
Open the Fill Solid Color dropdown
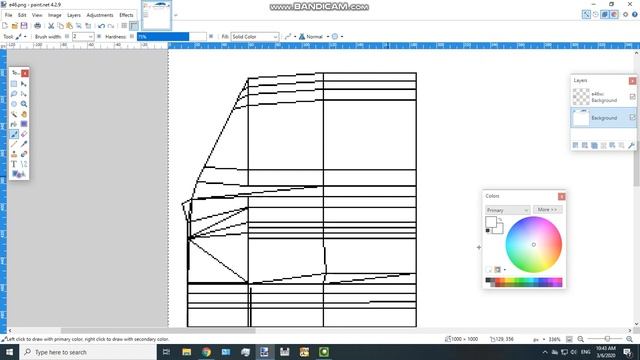pos(255,37)
